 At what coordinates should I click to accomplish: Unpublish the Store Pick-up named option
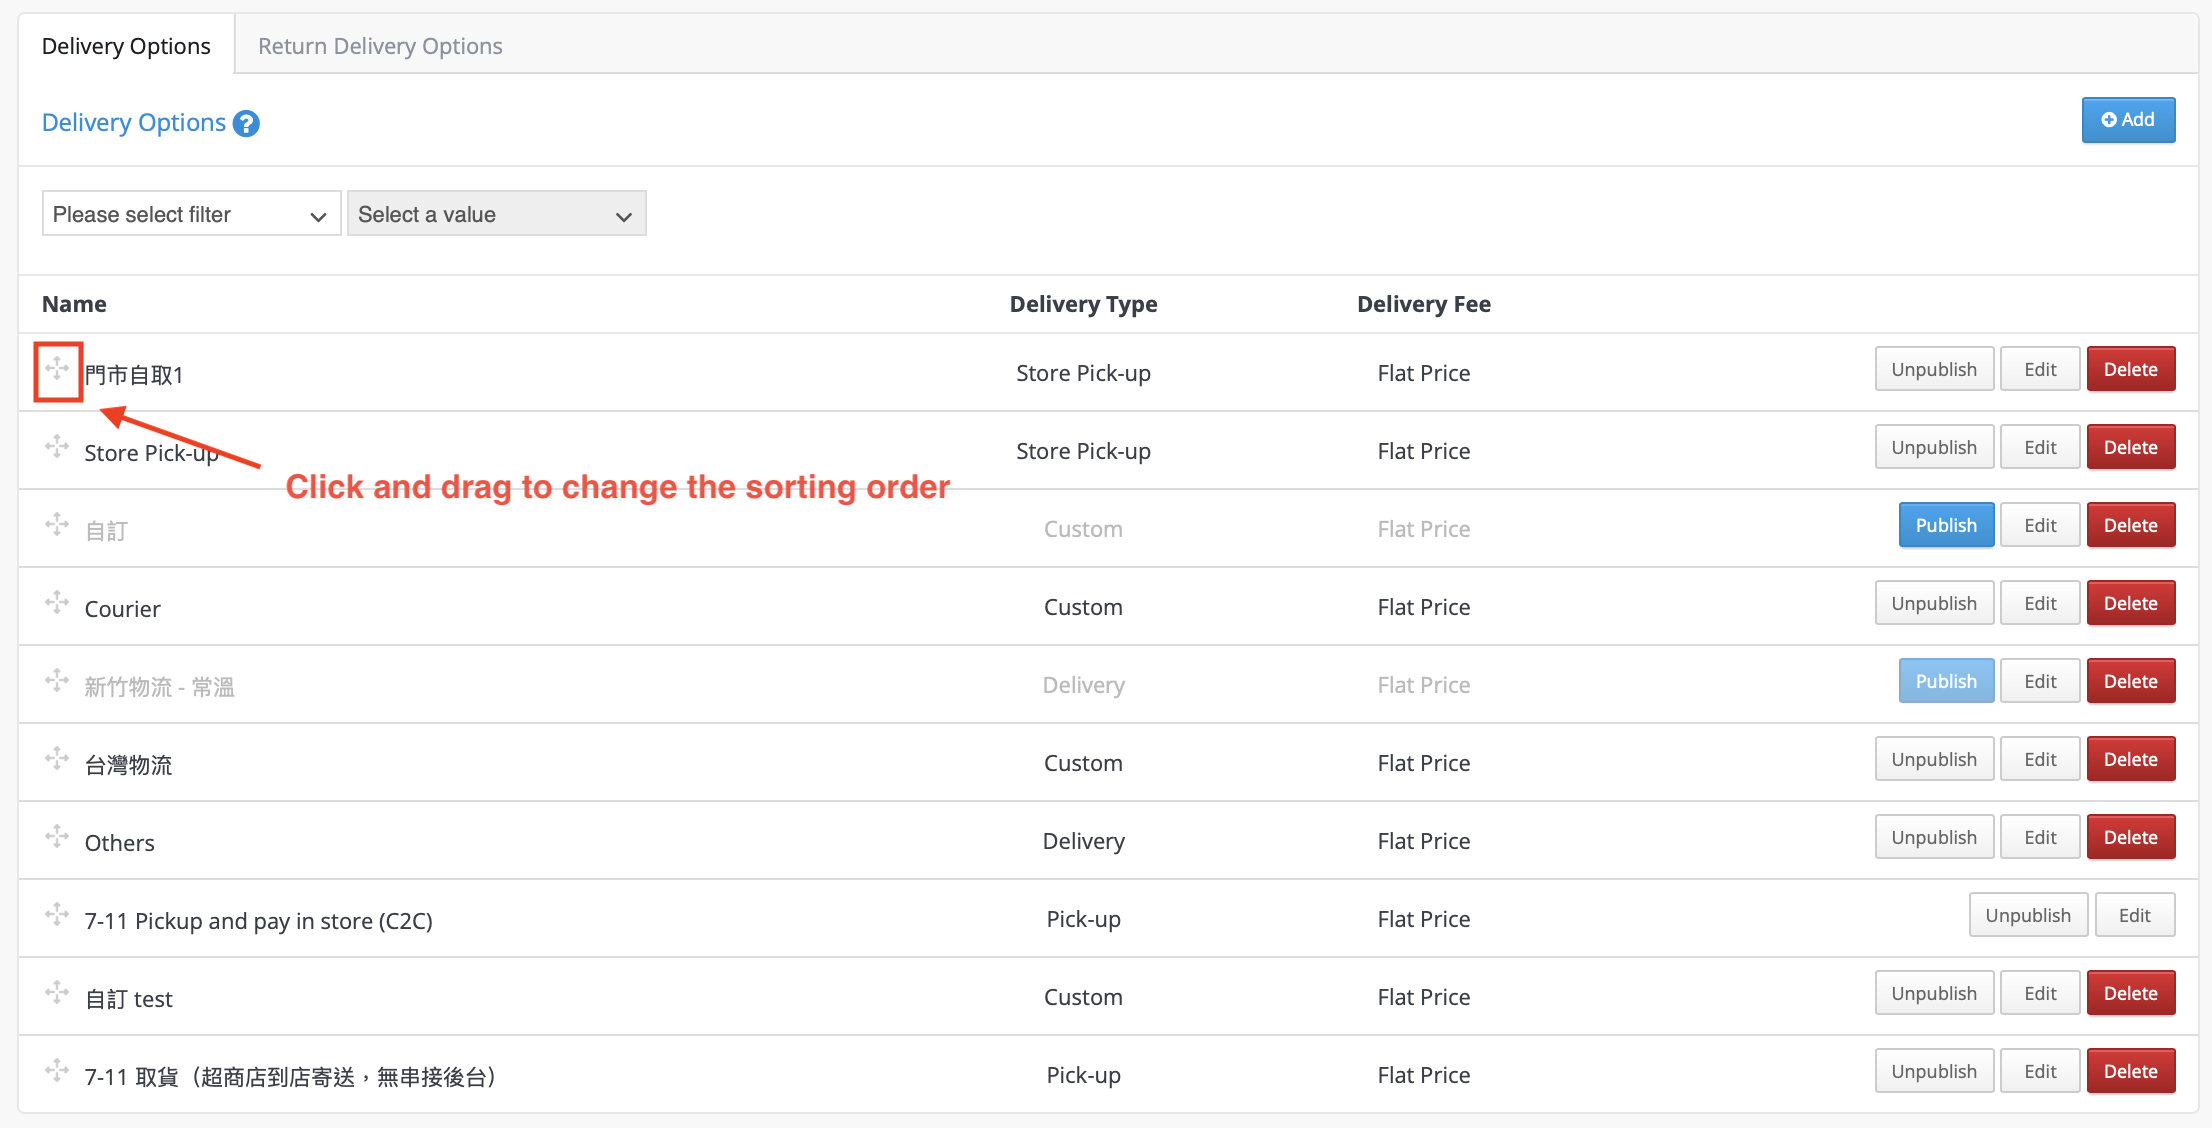tap(1934, 447)
